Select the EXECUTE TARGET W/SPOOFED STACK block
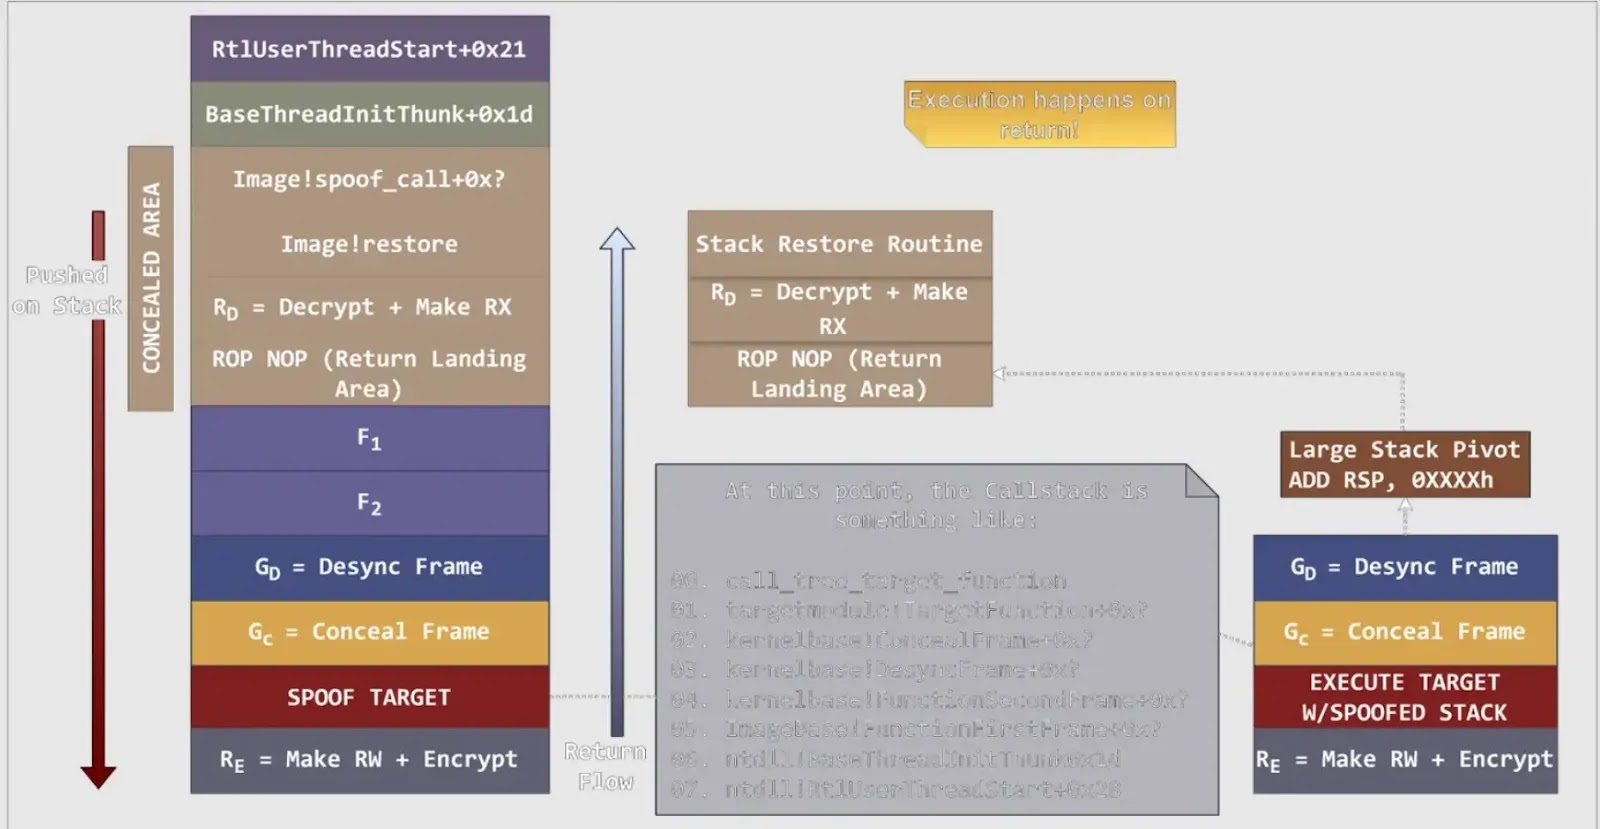This screenshot has height=829, width=1600. tap(1404, 697)
